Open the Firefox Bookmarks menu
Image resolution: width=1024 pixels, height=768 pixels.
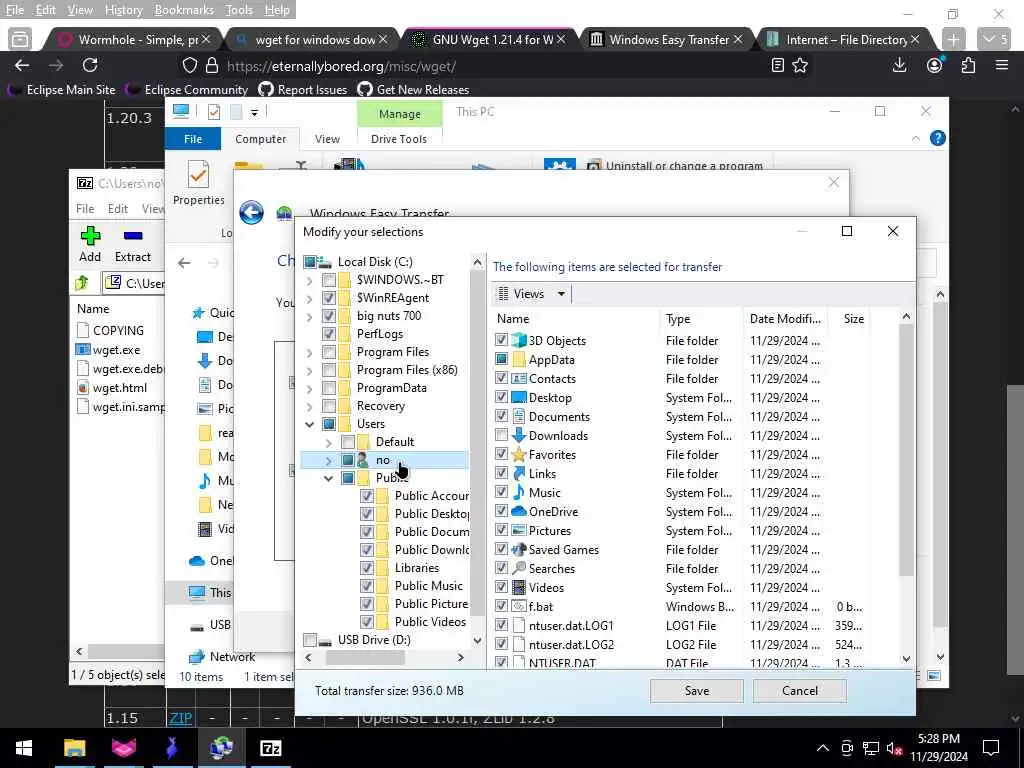pos(184,10)
